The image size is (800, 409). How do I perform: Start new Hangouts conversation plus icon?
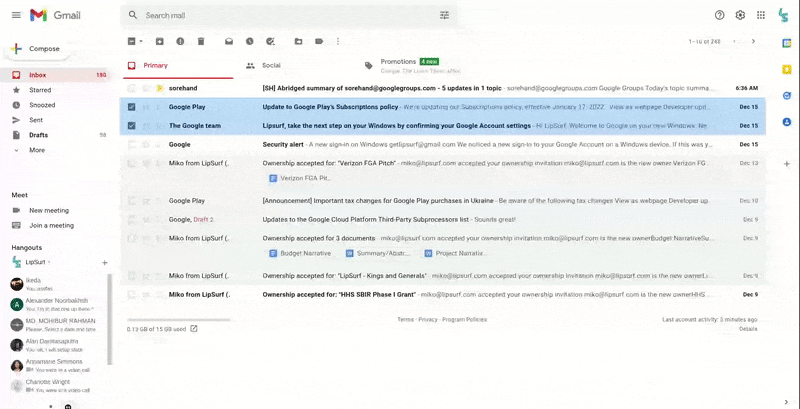click(x=105, y=263)
